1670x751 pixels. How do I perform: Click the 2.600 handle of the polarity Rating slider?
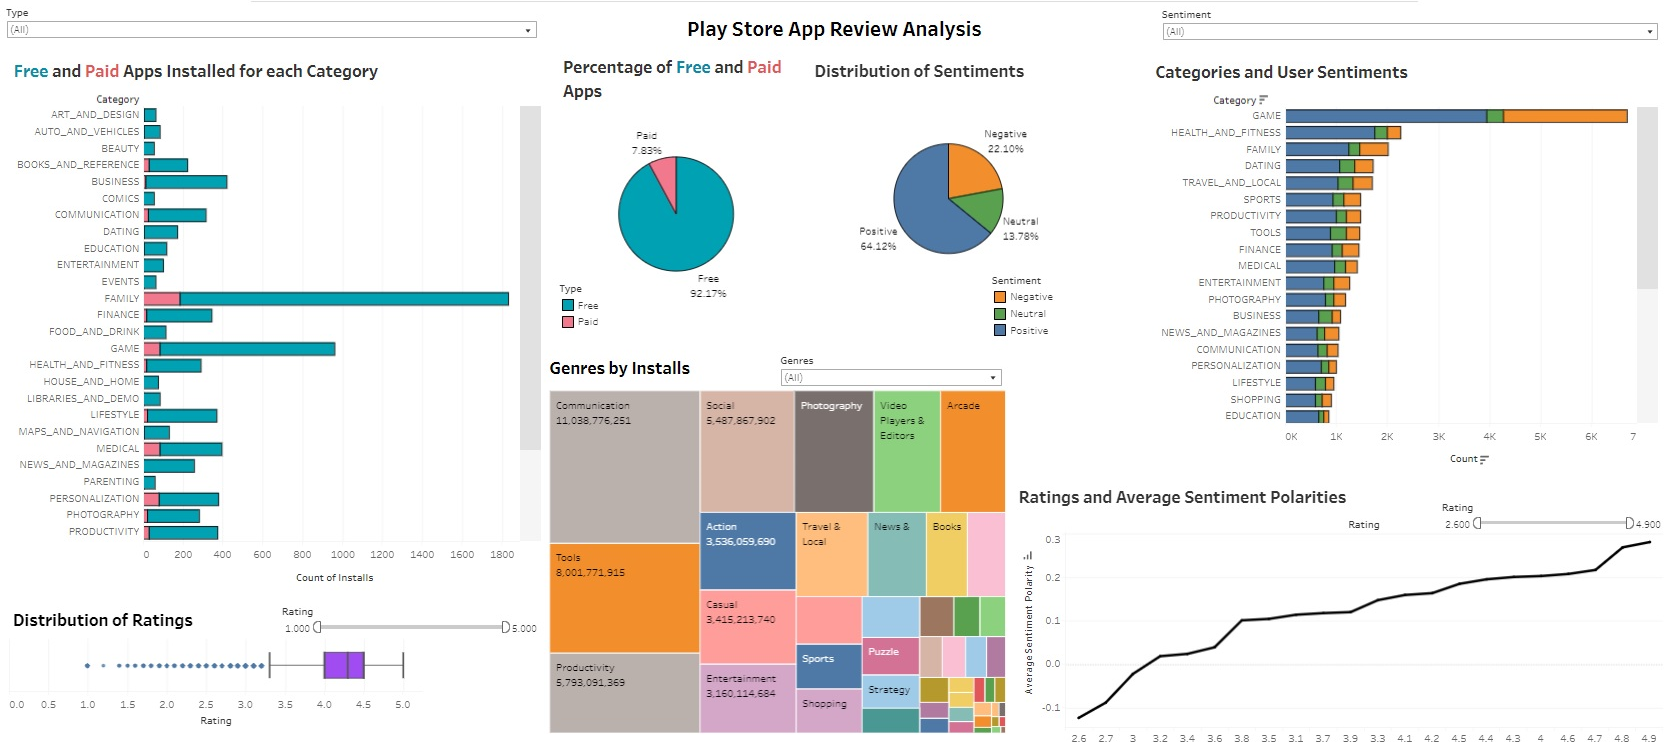pos(1478,523)
